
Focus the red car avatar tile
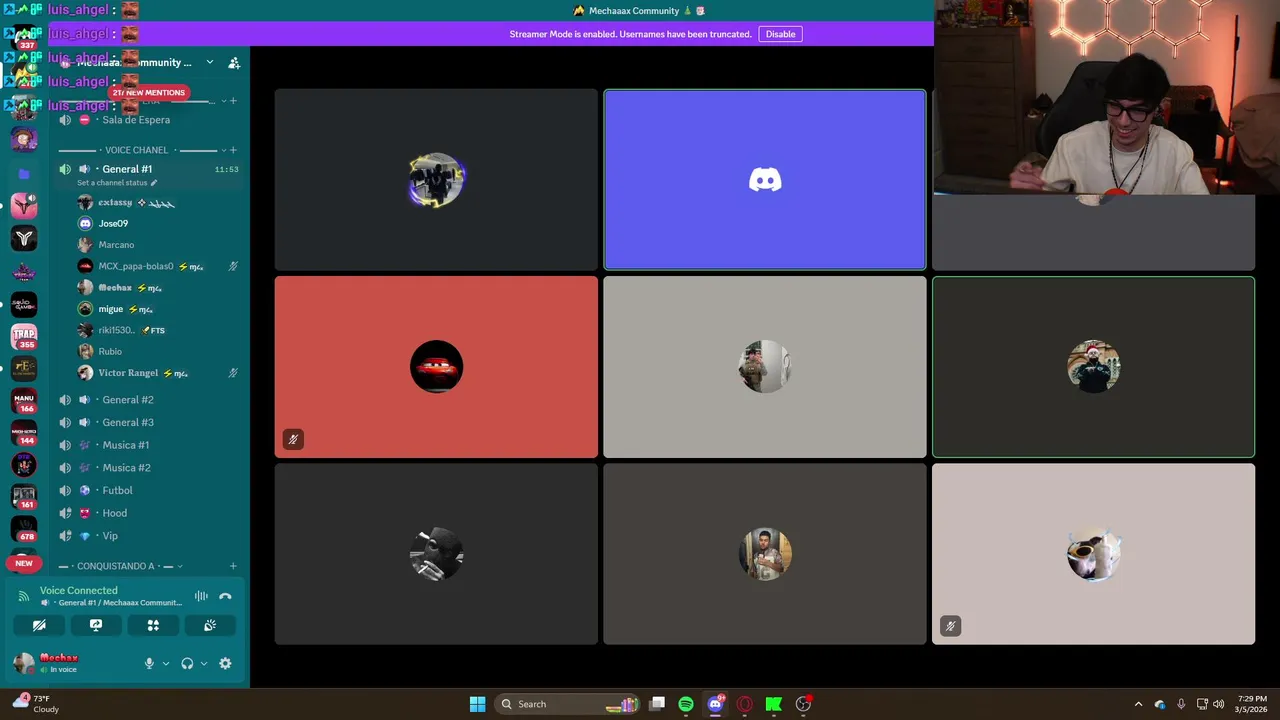point(436,367)
